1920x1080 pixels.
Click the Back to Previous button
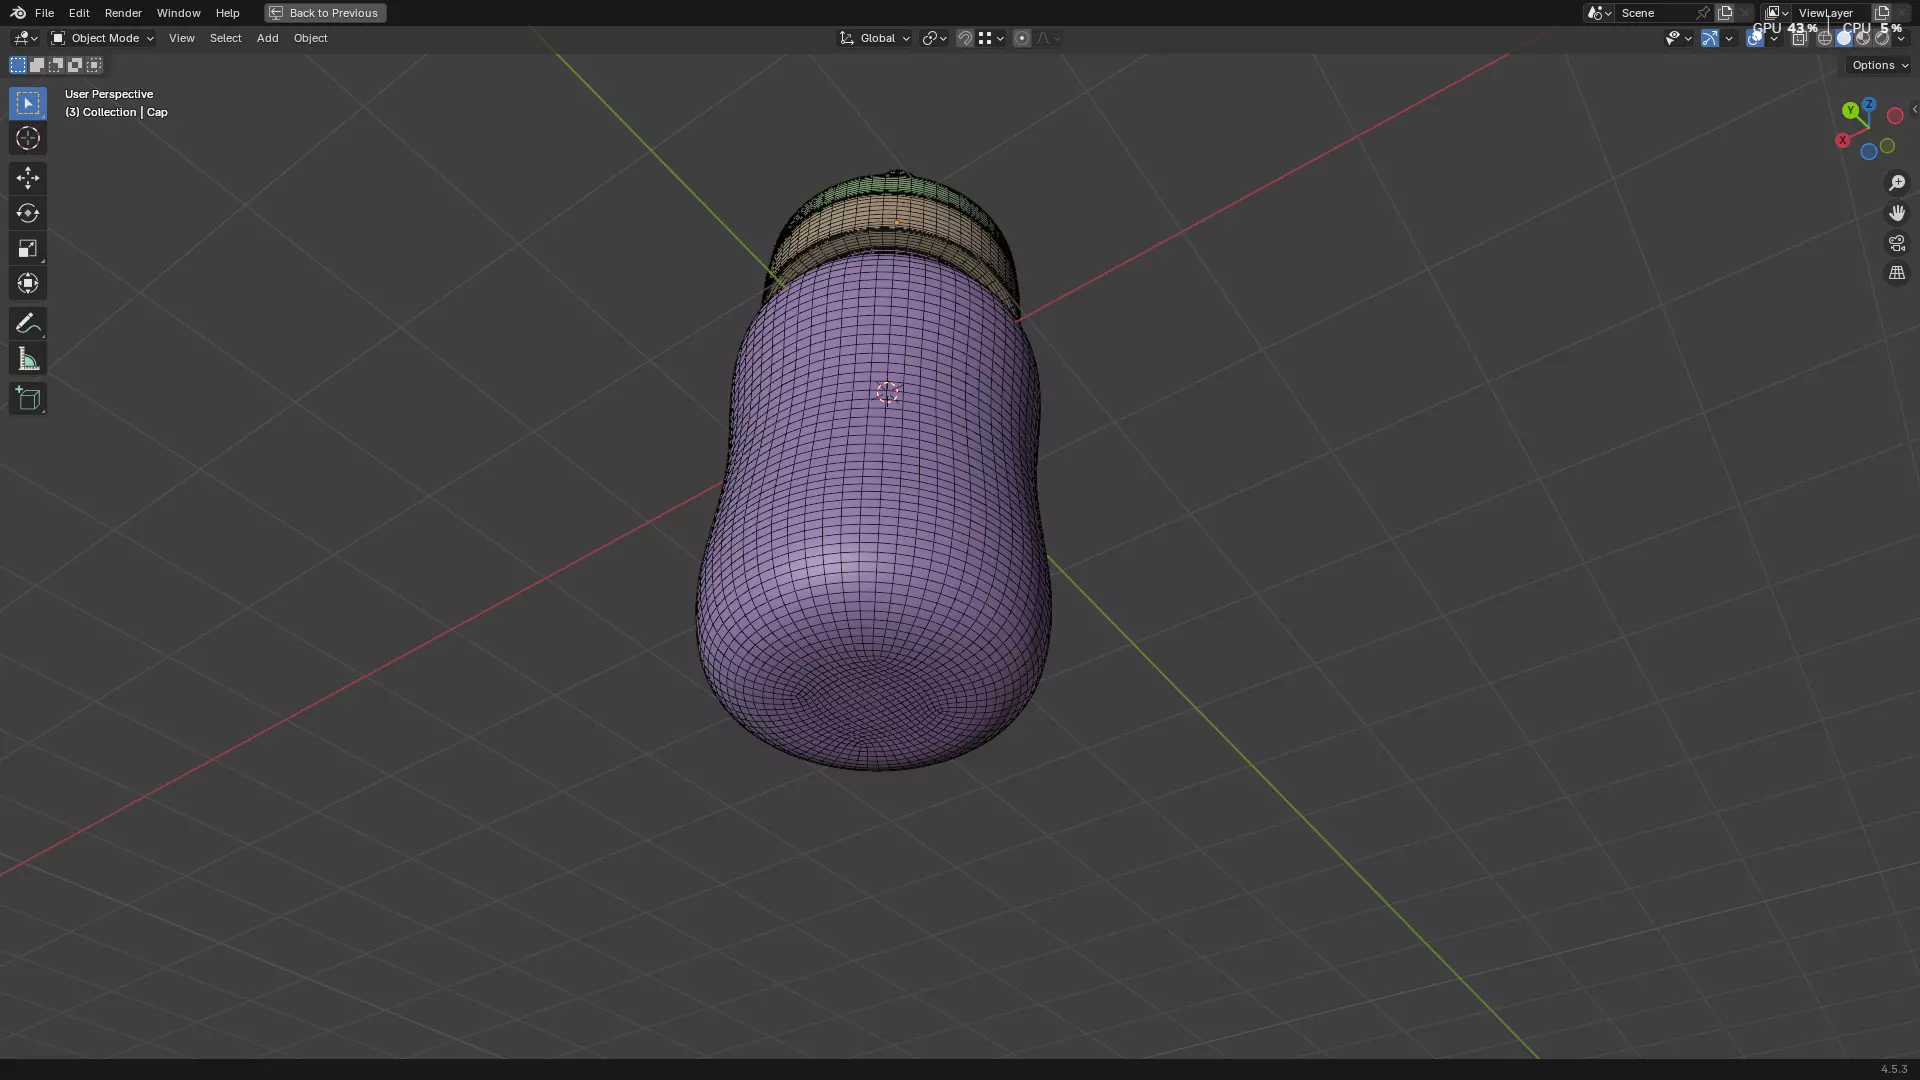point(325,13)
